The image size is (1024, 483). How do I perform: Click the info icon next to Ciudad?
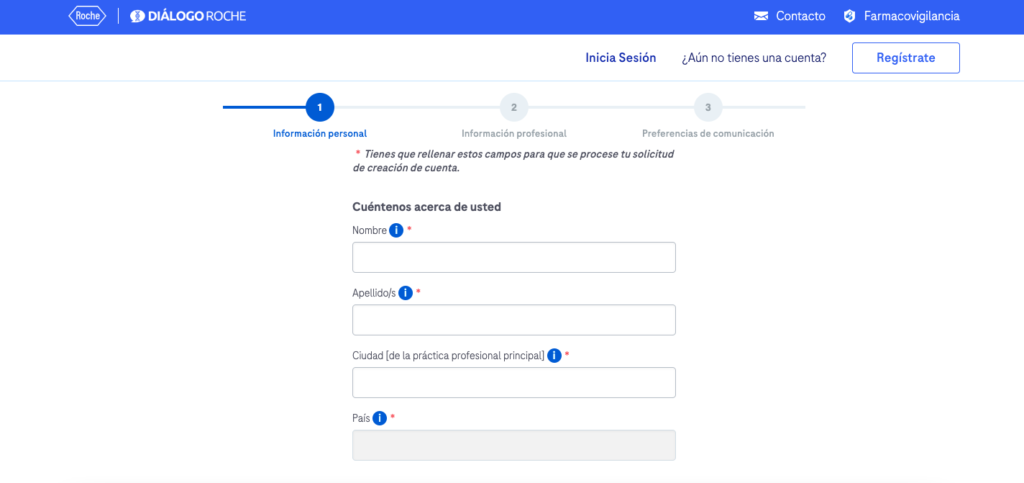click(554, 356)
